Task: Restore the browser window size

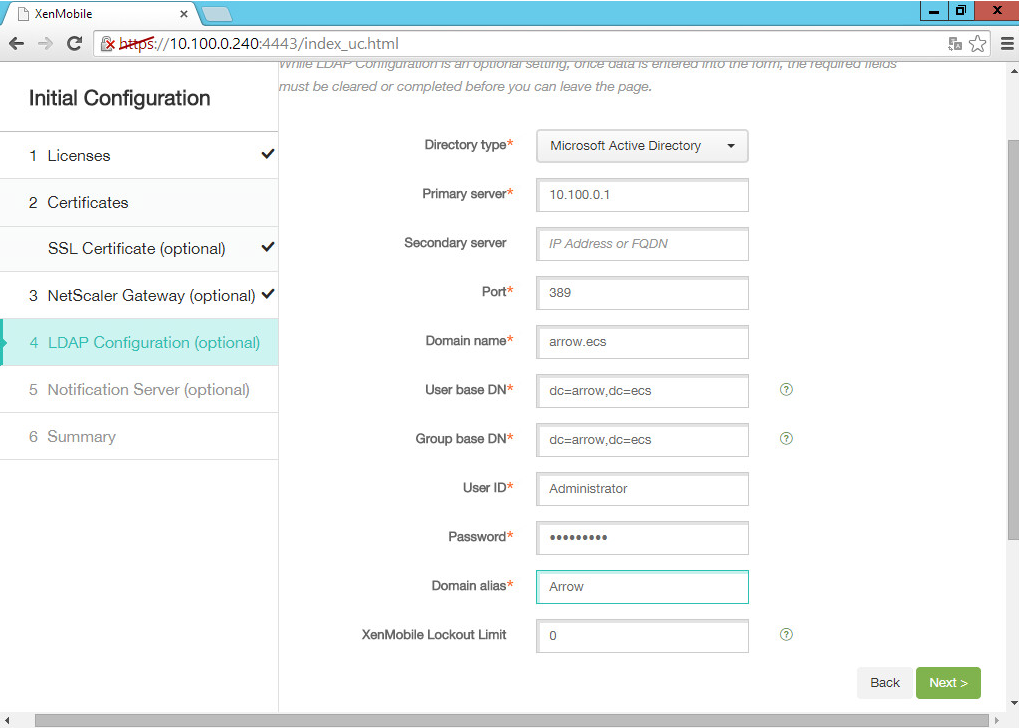Action: [961, 11]
